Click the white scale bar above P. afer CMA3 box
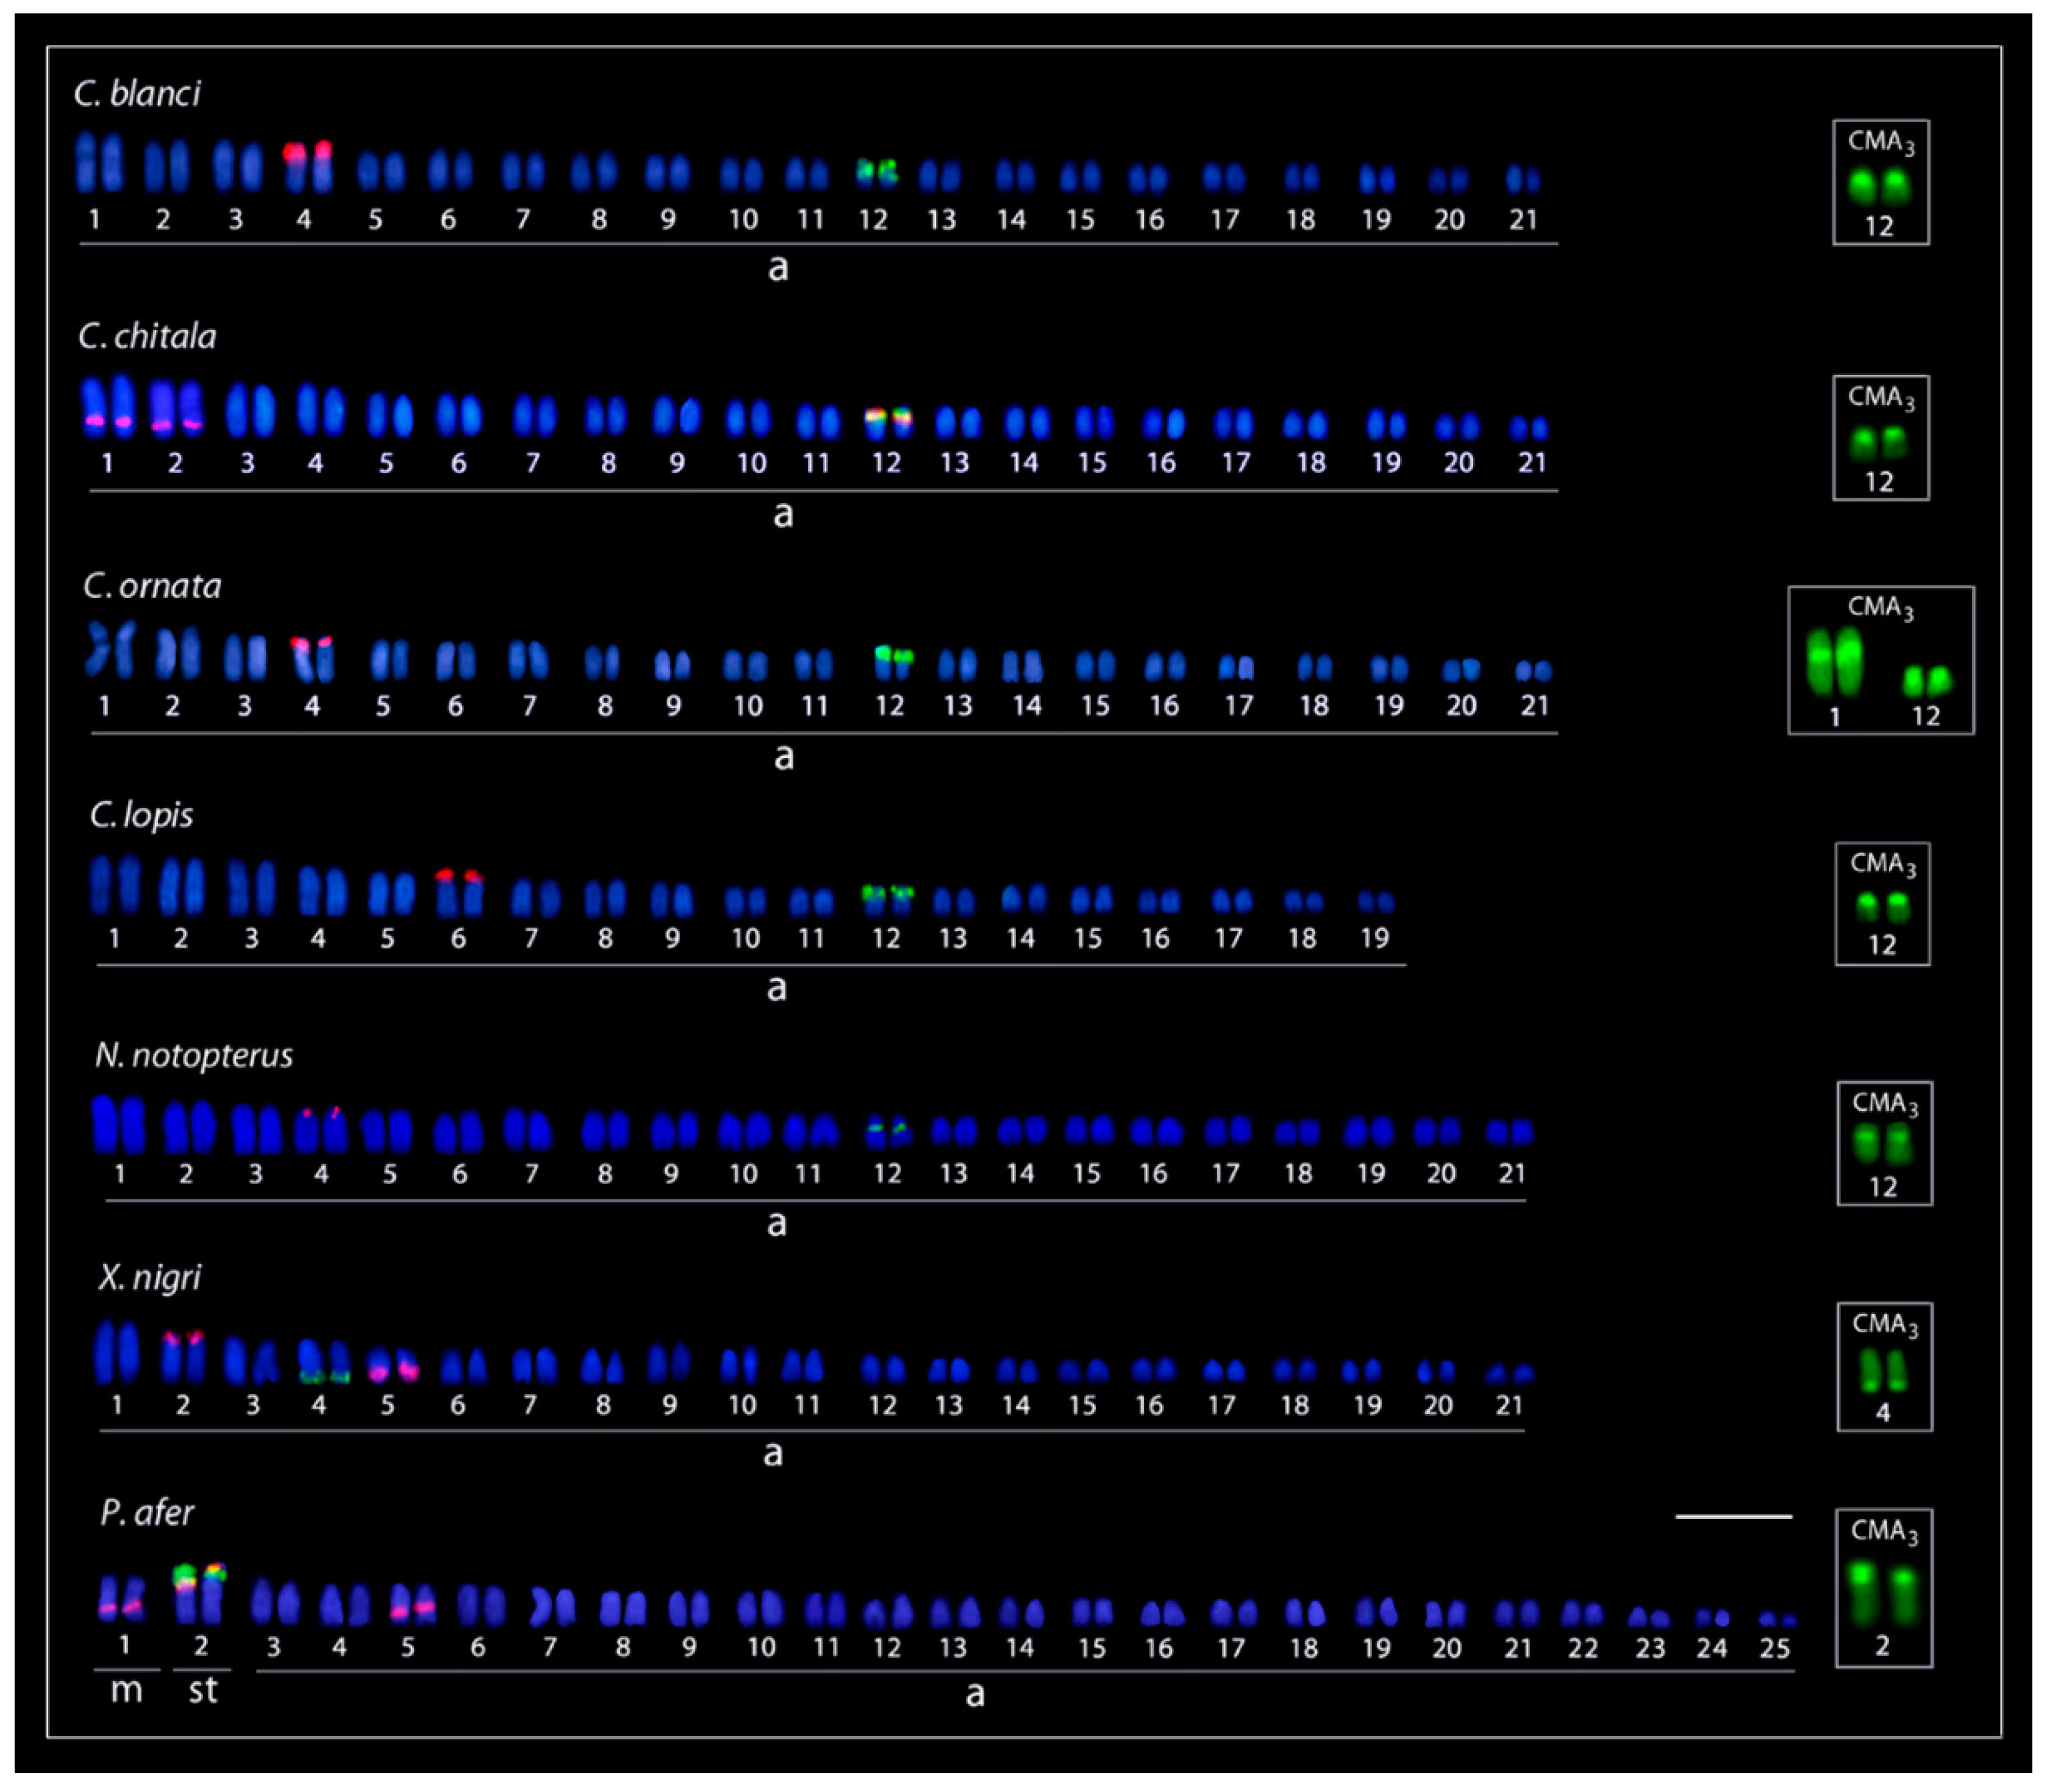2047x1792 pixels. coord(1733,1517)
